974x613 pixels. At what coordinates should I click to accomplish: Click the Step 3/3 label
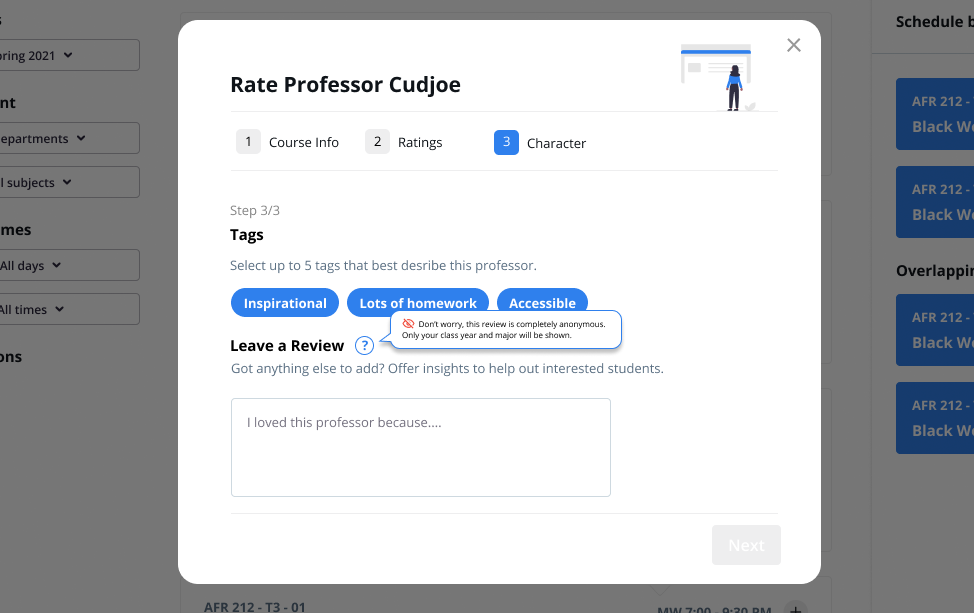pos(255,211)
